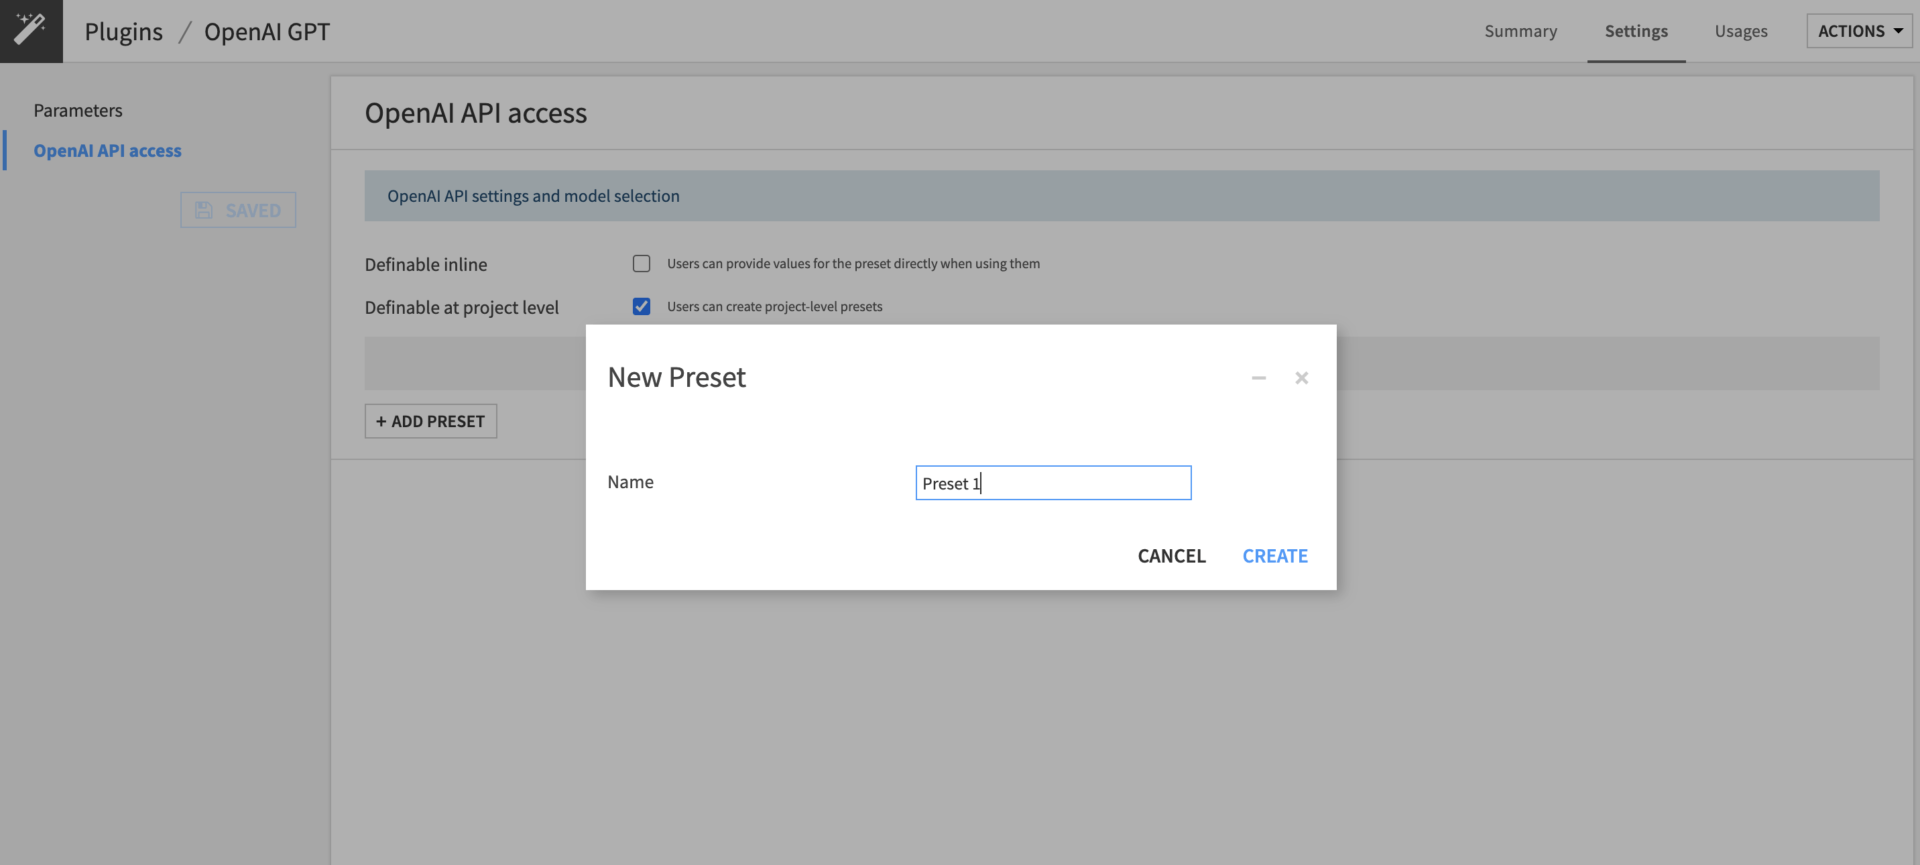Image resolution: width=1920 pixels, height=865 pixels.
Task: Open the Usages tab
Action: pos(1740,31)
